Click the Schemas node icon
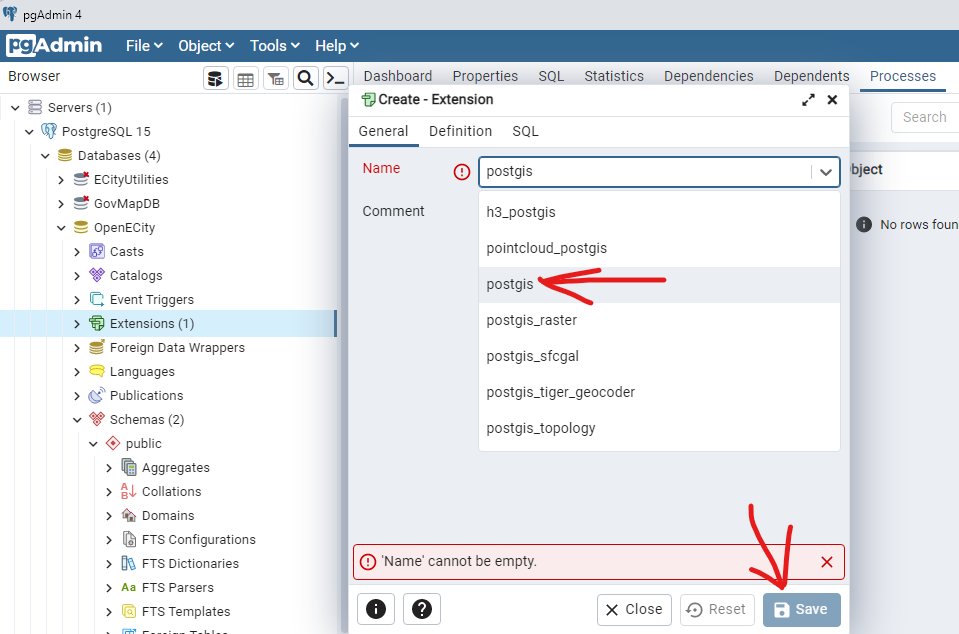959x634 pixels. (x=97, y=419)
